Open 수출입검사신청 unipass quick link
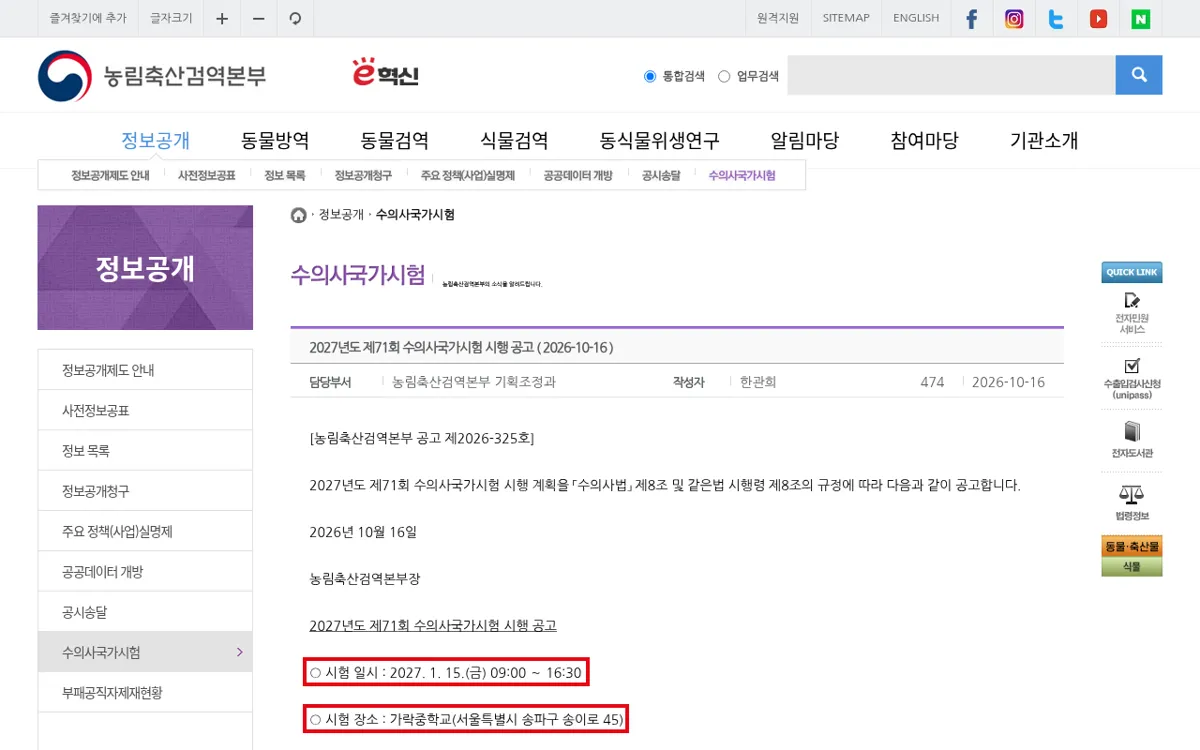Viewport: 1200px width, 750px height. point(1132,379)
